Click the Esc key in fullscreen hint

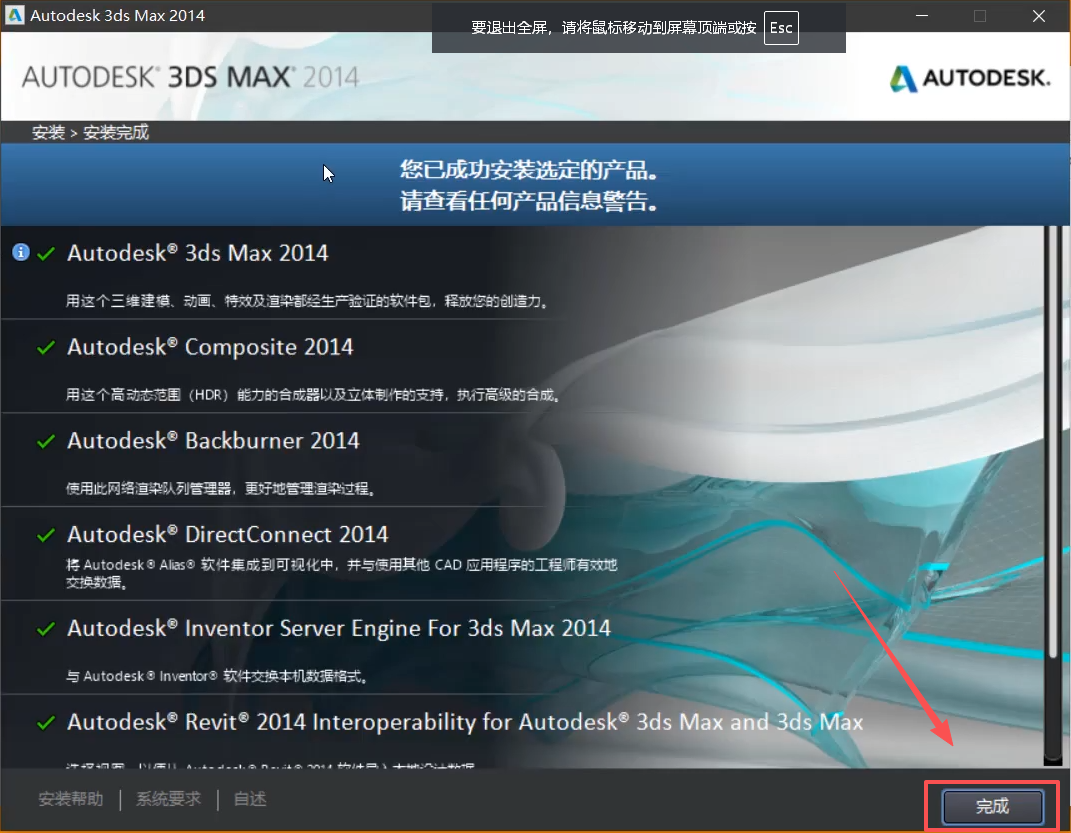pyautogui.click(x=781, y=28)
